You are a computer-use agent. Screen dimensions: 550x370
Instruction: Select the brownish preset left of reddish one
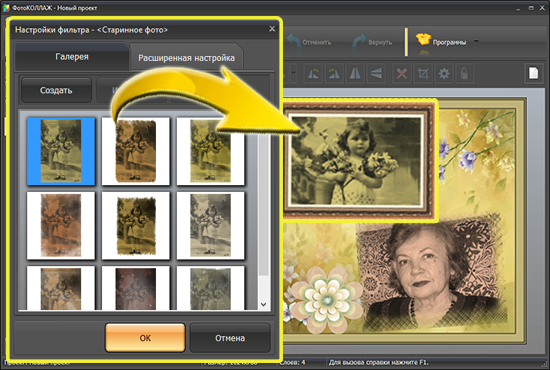click(61, 288)
